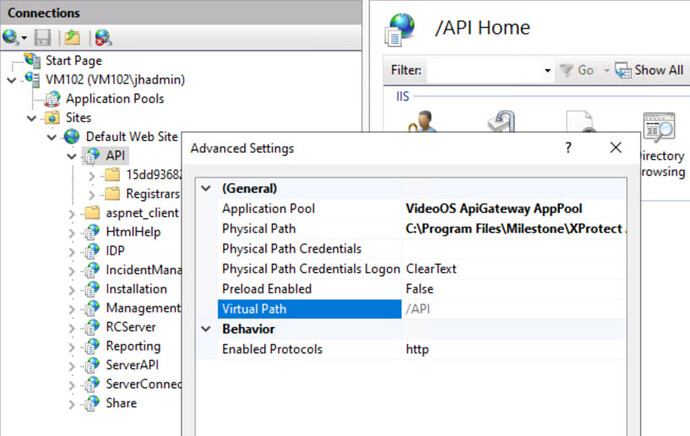Click the Up folder toolbar icon
The image size is (690, 436).
[72, 38]
